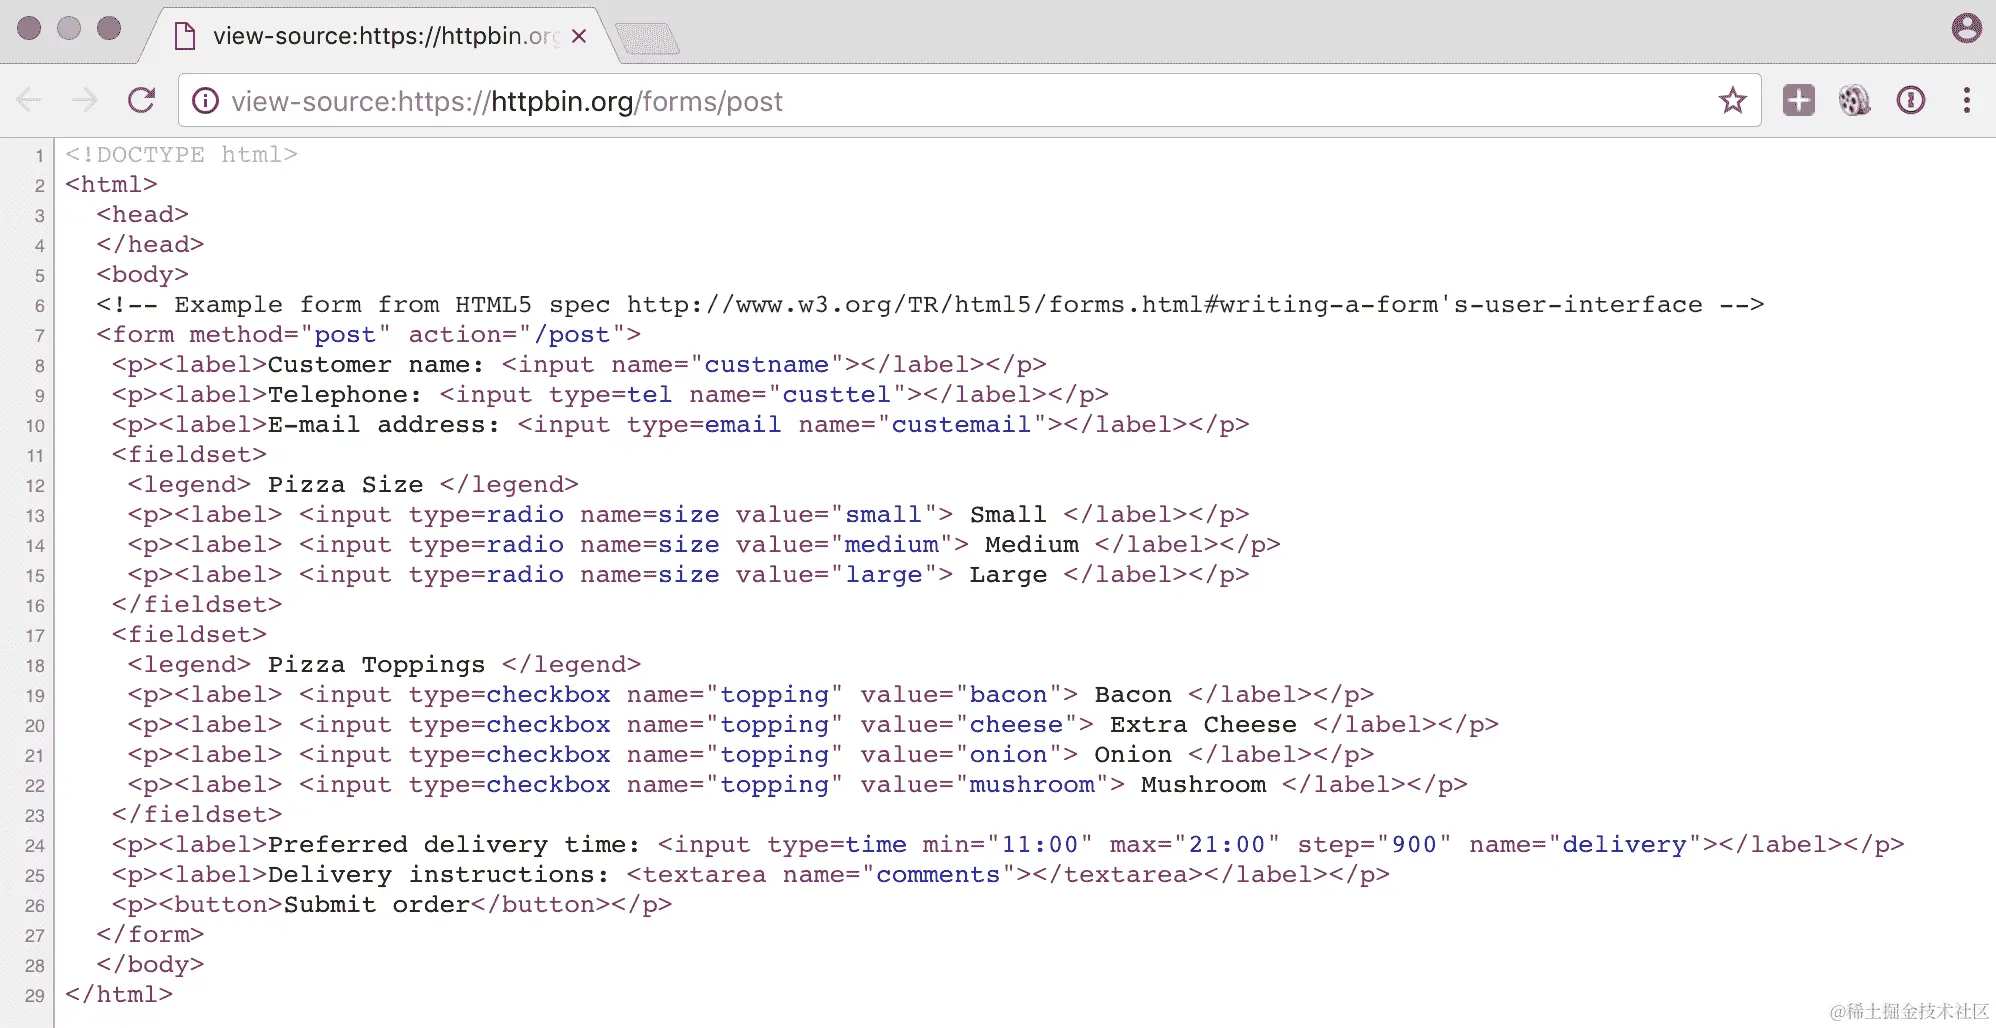1996x1028 pixels.
Task: Click the browser back arrow
Action: [30, 100]
